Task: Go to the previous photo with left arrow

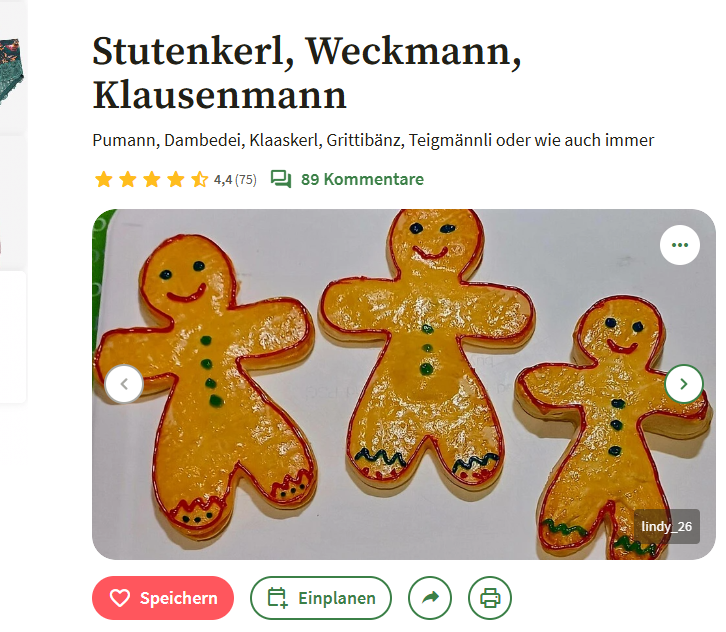Action: pyautogui.click(x=124, y=383)
